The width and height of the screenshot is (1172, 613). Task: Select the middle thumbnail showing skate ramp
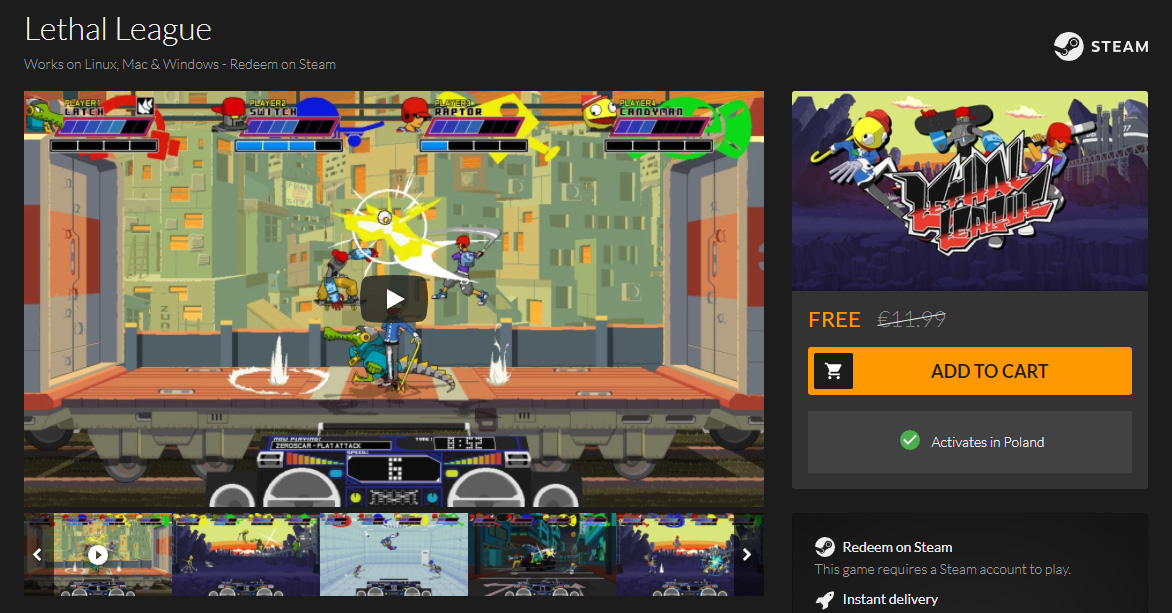(393, 554)
